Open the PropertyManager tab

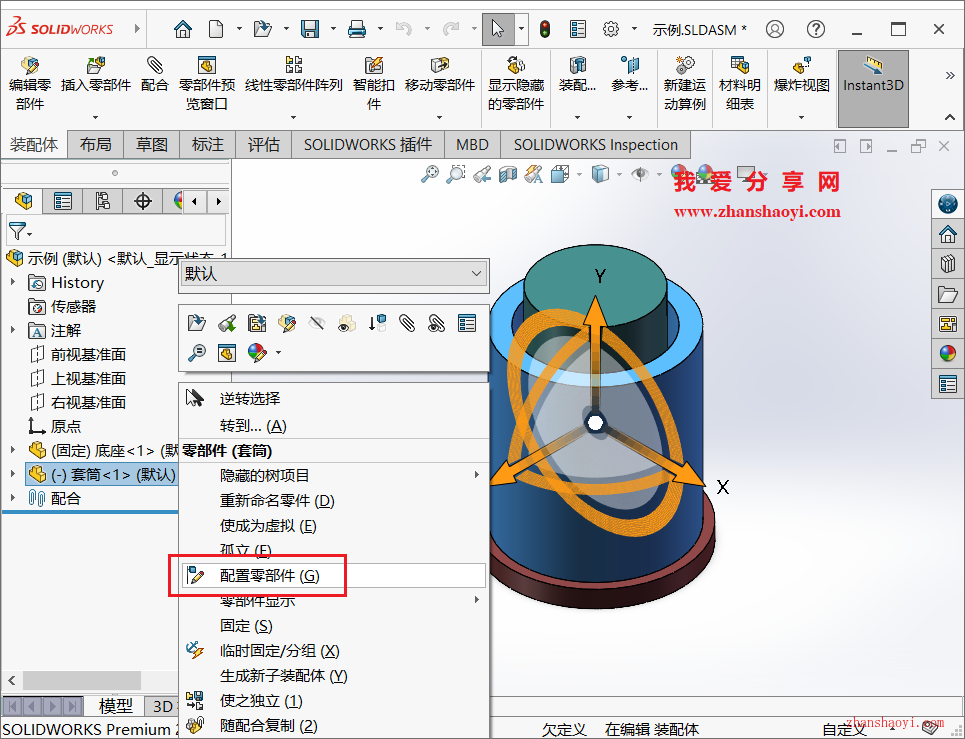63,201
